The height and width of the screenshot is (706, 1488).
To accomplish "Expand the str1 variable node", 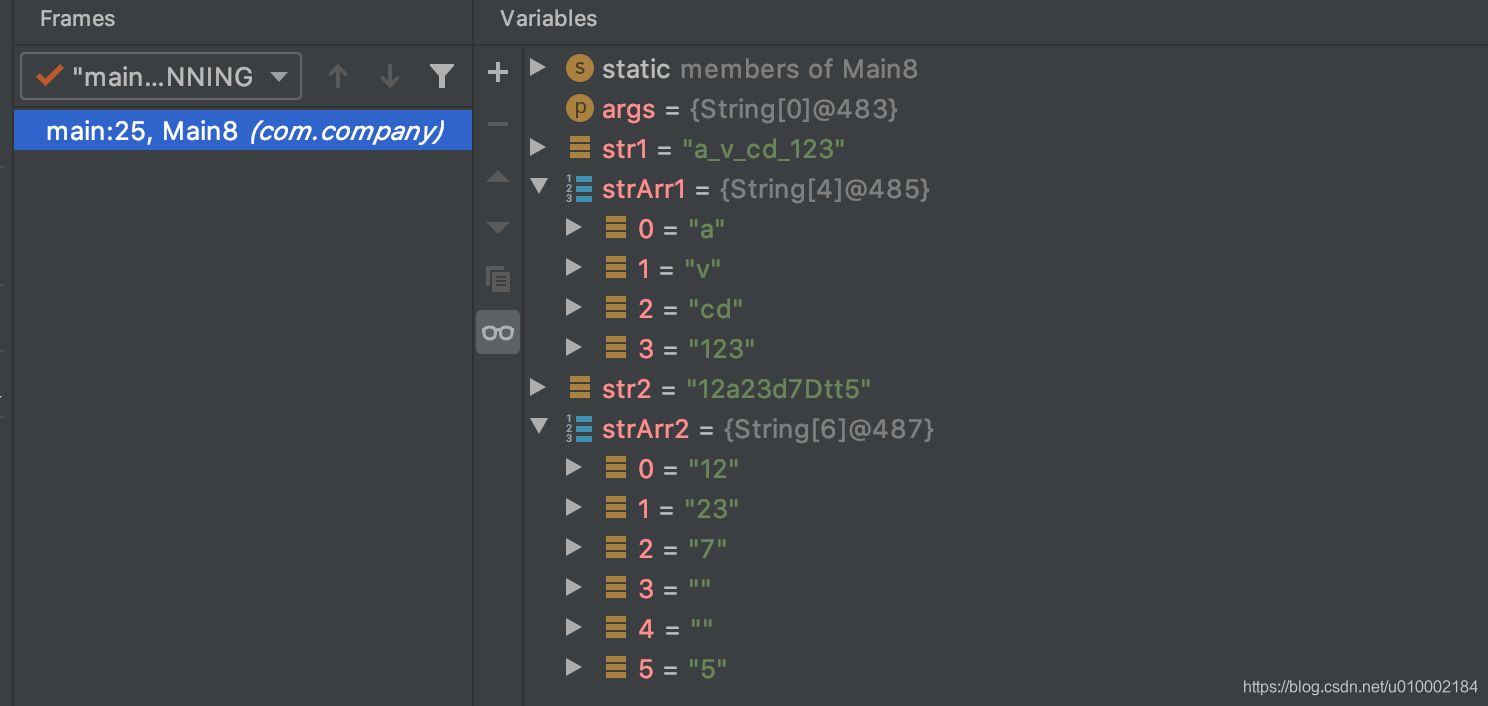I will pos(538,148).
